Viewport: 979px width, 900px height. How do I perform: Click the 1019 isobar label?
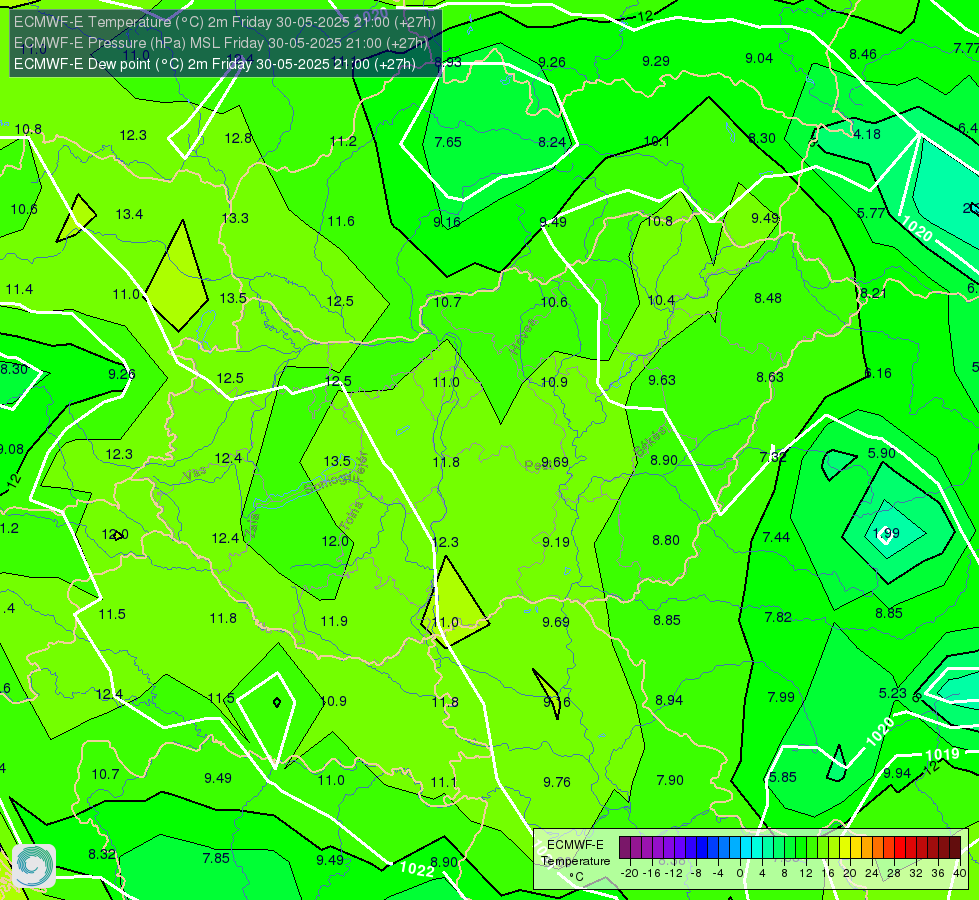(942, 754)
